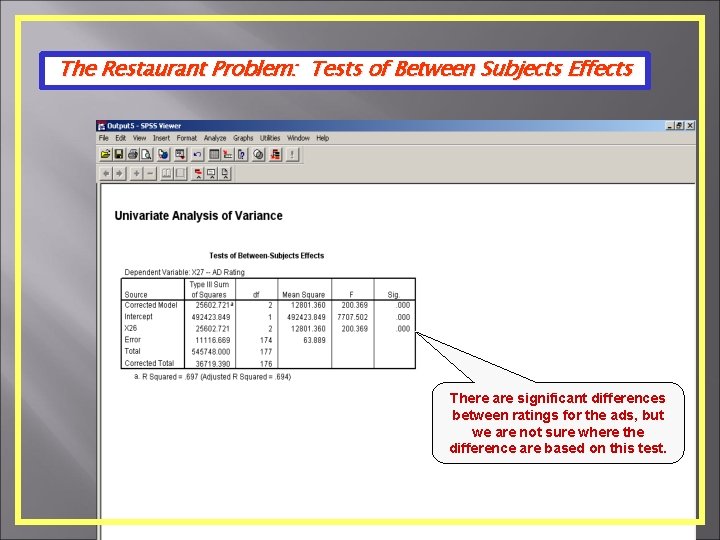Click the Export globe toolbar icon

pyautogui.click(x=163, y=155)
